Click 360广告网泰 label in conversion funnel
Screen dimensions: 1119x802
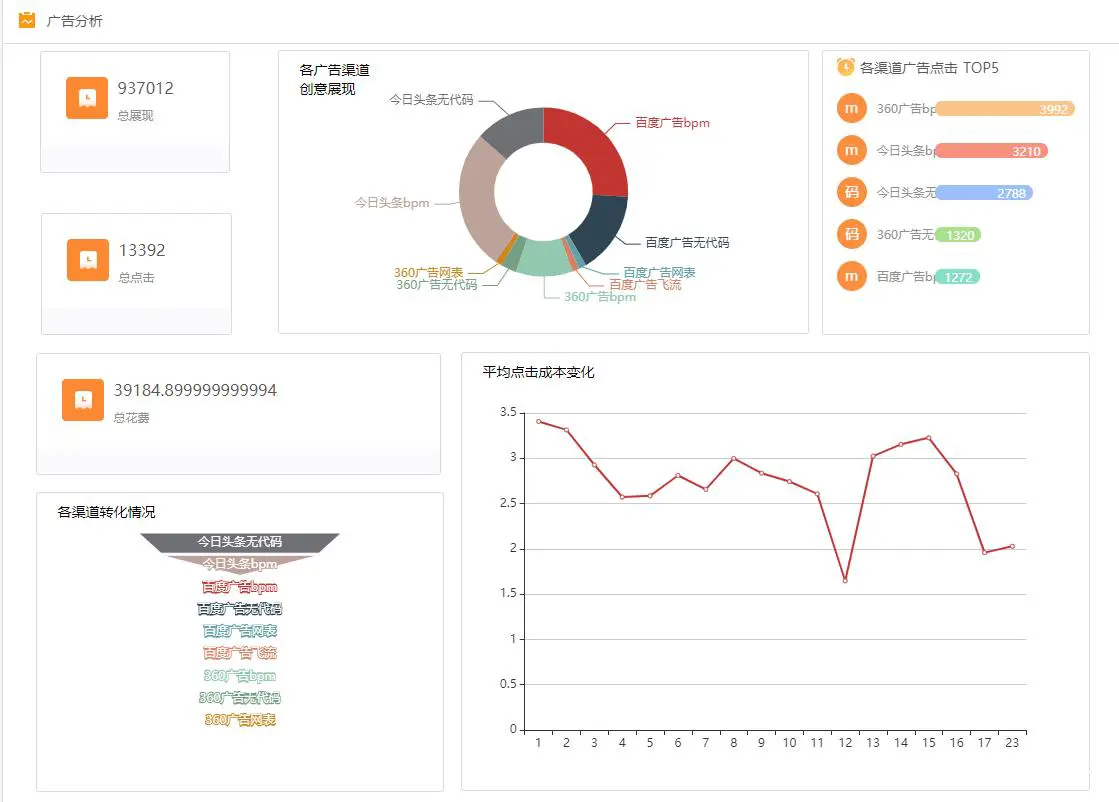point(240,720)
